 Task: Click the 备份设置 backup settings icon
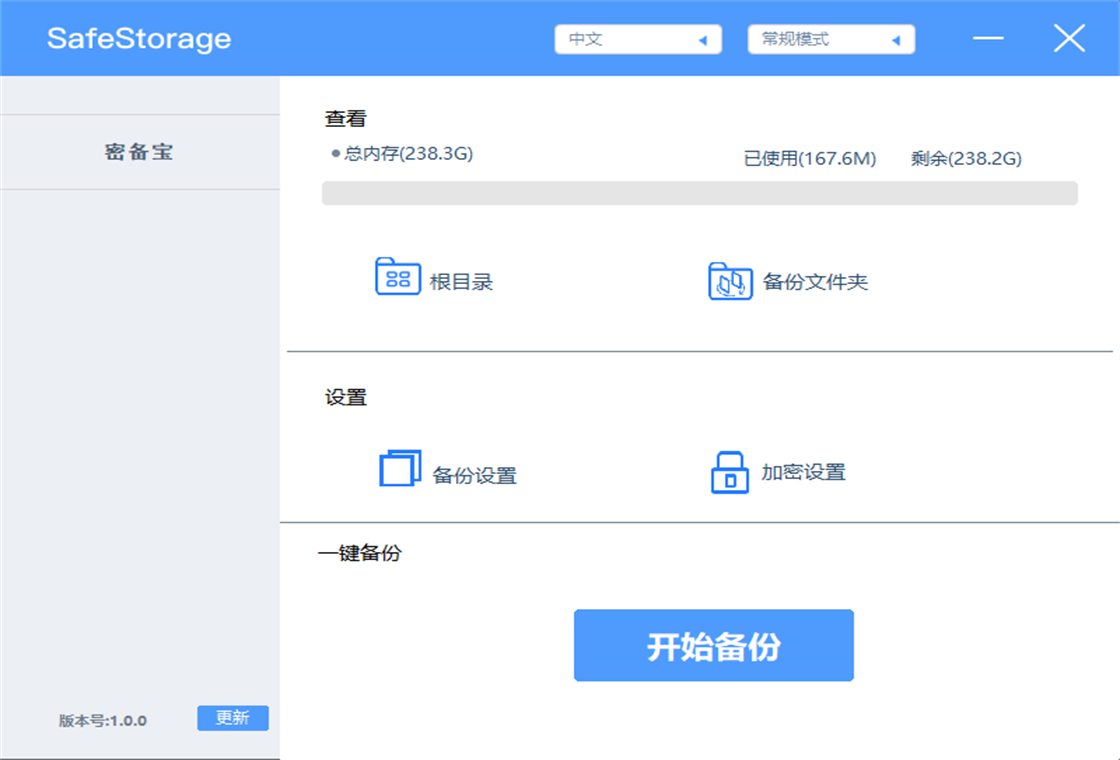coord(400,469)
